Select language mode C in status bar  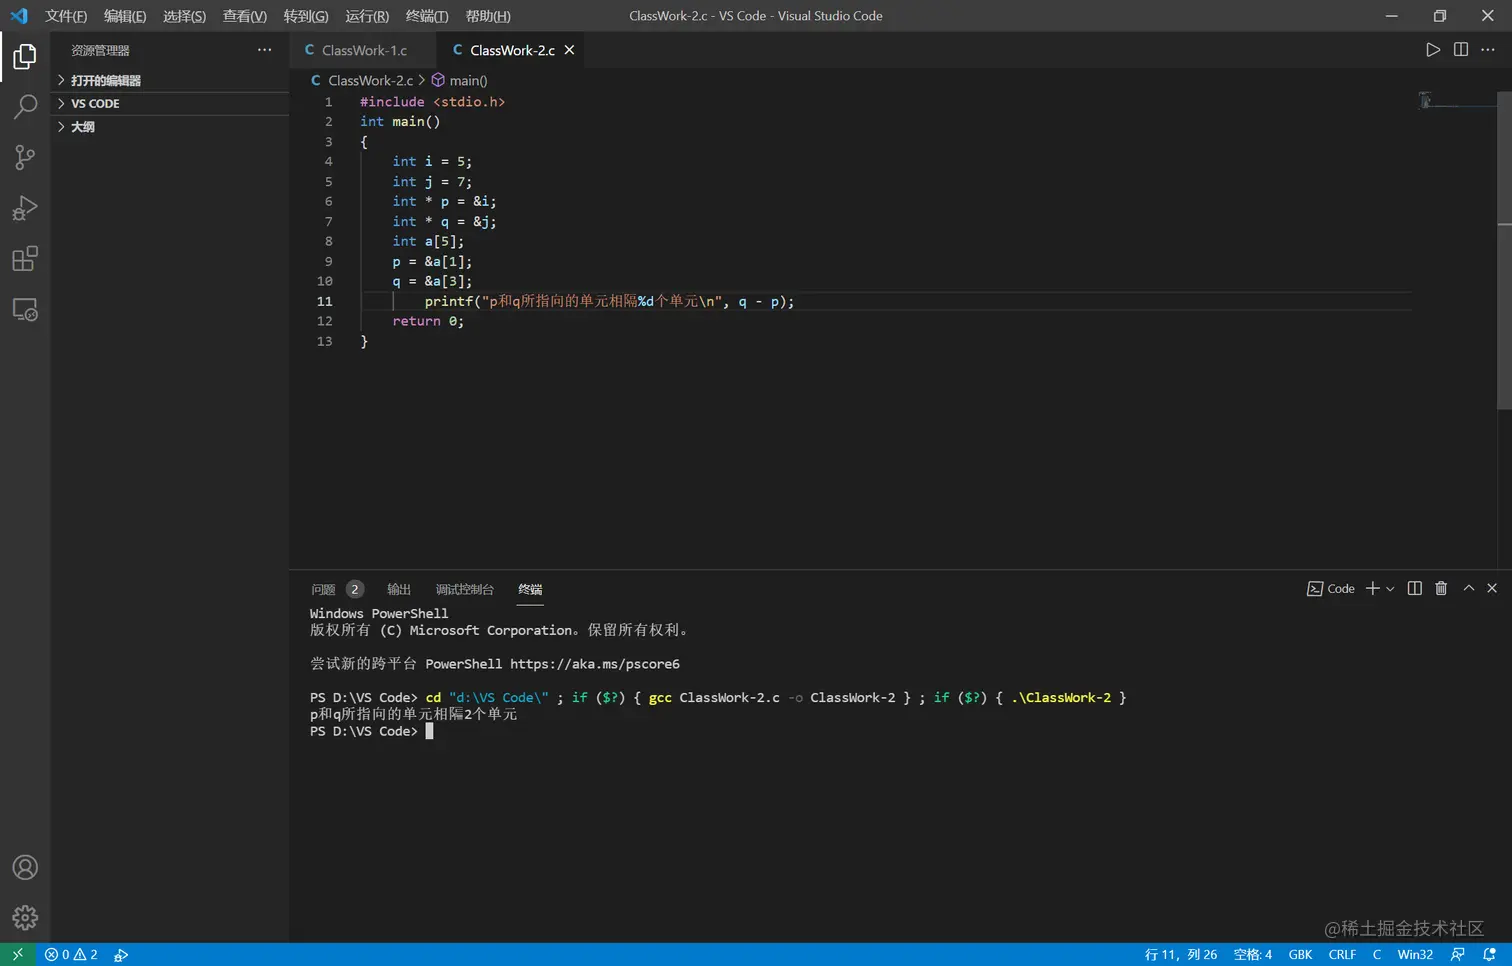pyautogui.click(x=1377, y=955)
